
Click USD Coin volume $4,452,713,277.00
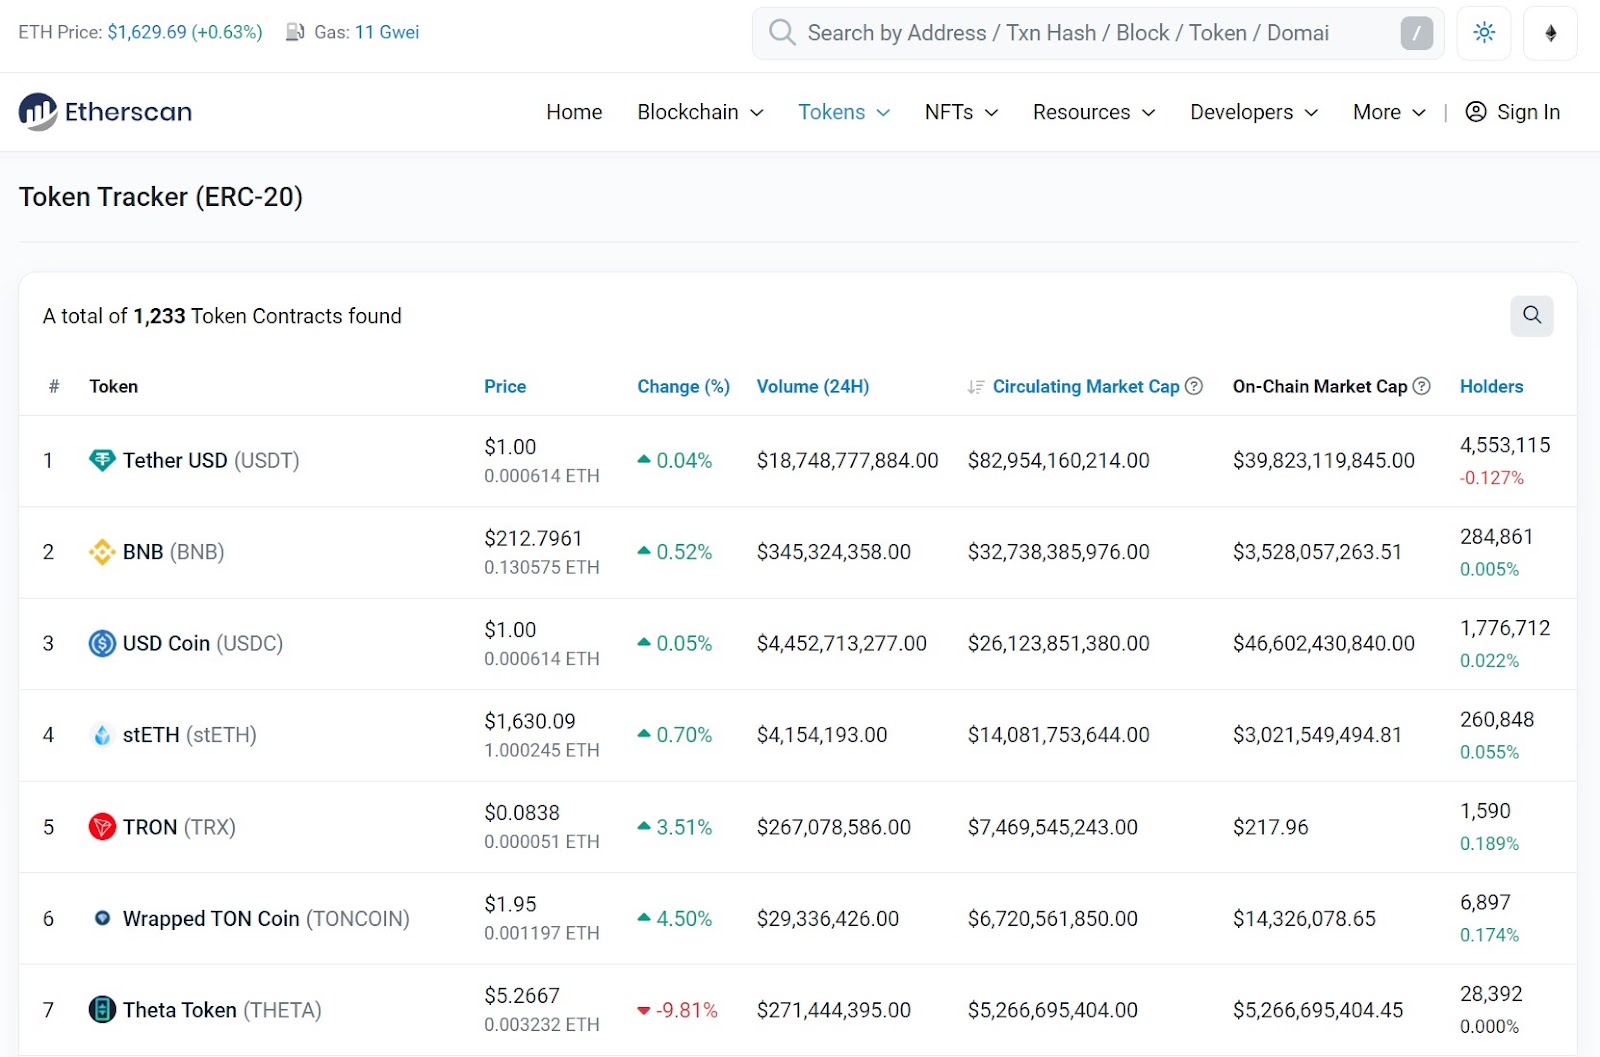(x=842, y=643)
